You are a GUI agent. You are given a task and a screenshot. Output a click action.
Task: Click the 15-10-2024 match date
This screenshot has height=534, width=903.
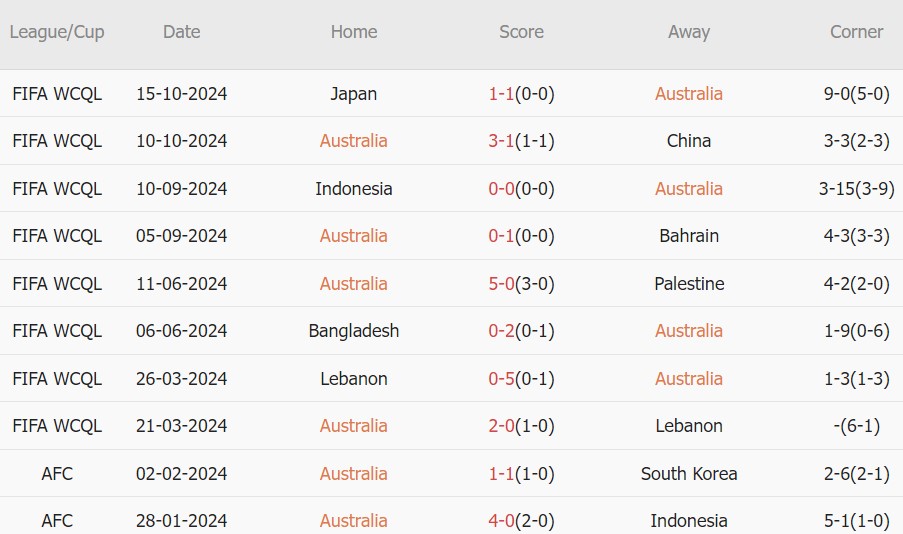coord(182,94)
